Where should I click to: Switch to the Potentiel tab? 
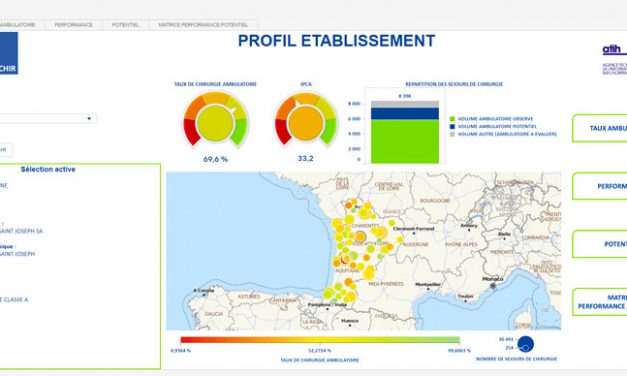[126, 25]
